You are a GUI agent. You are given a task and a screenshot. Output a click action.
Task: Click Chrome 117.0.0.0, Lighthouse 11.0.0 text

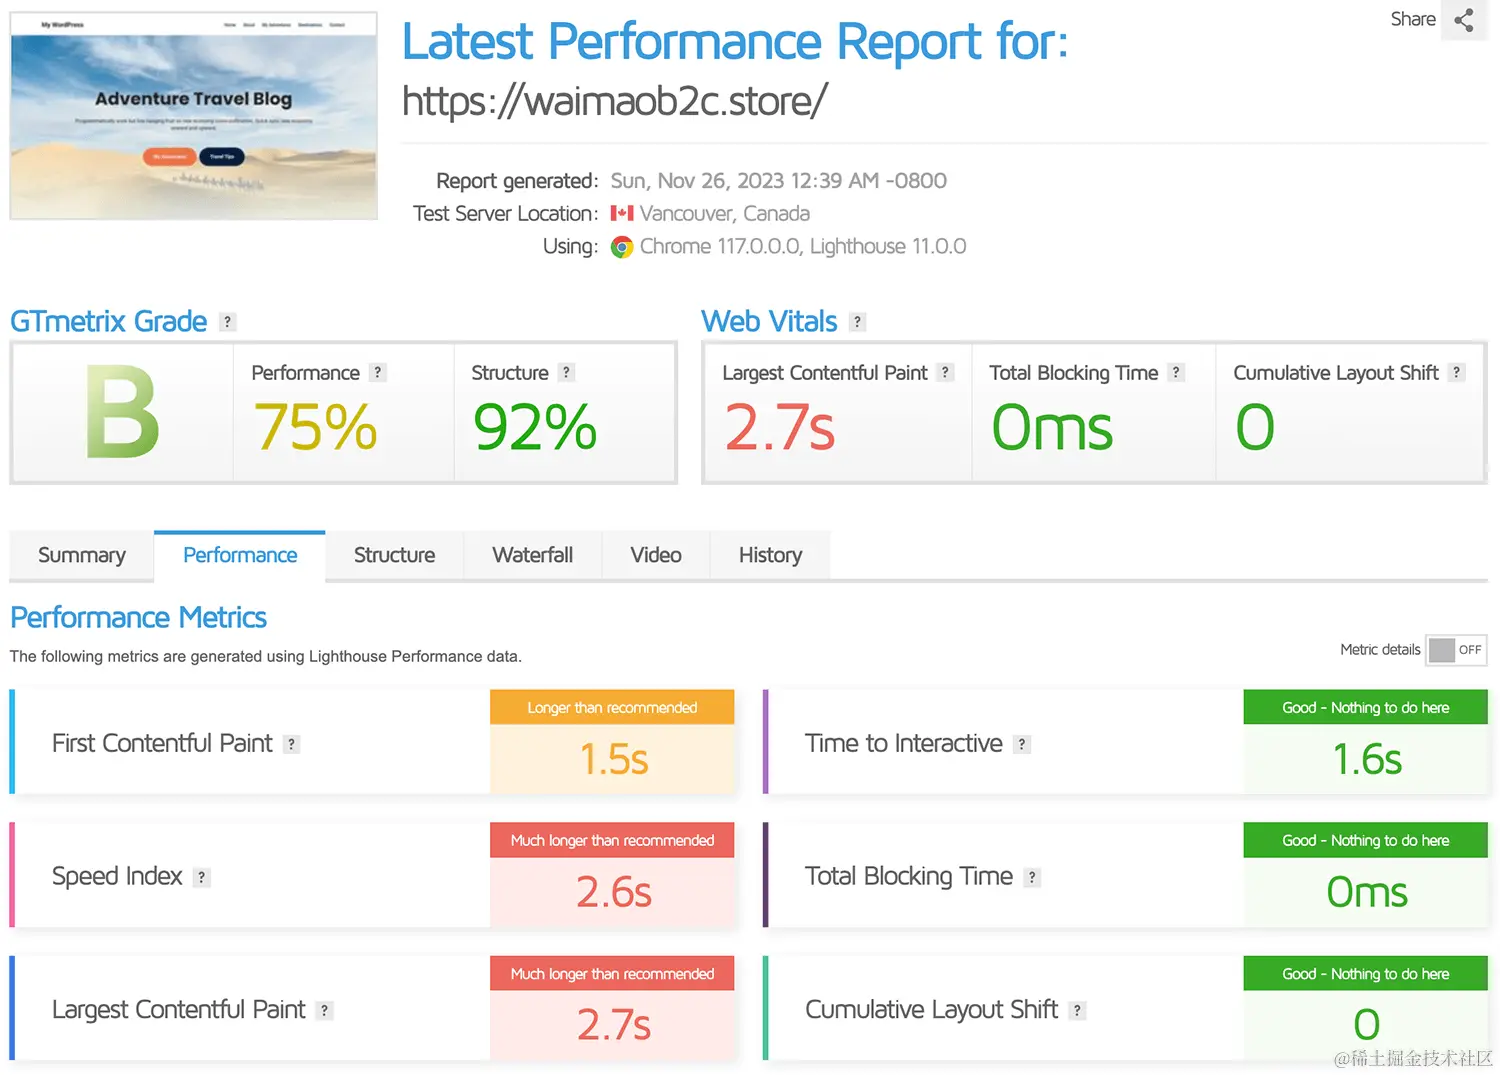coord(803,246)
